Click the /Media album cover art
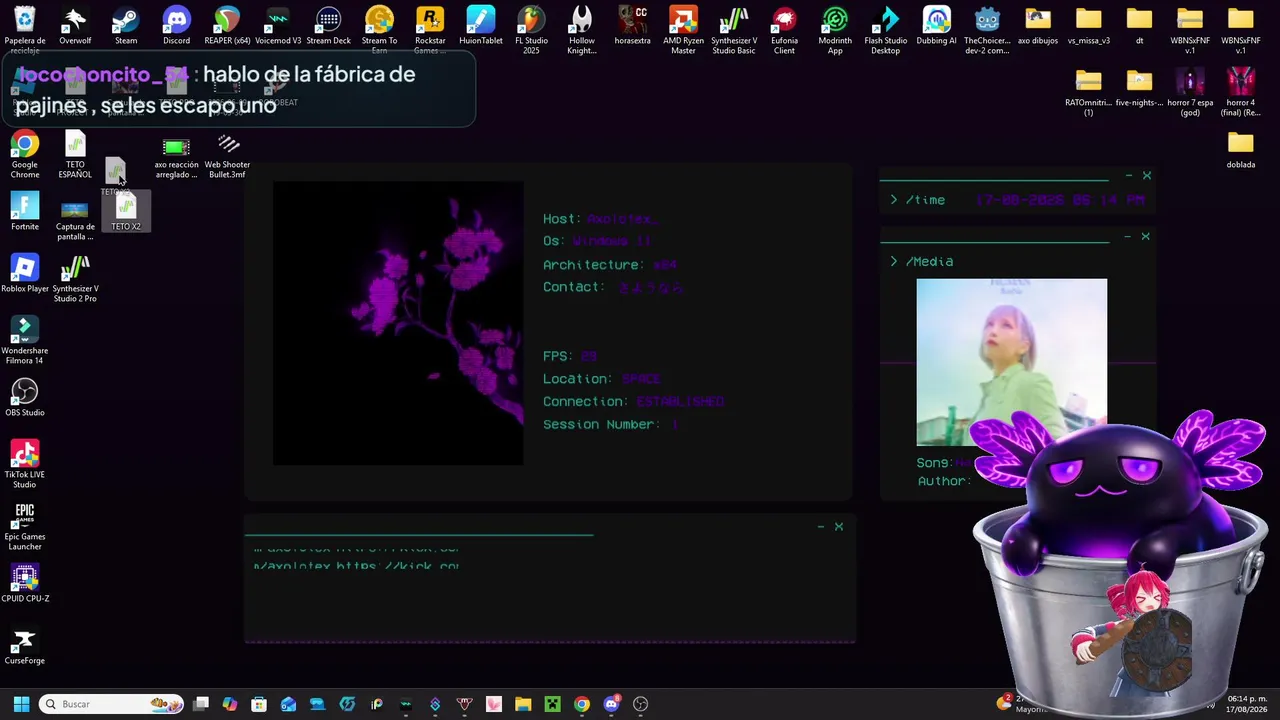The image size is (1280, 720). coord(1012,362)
